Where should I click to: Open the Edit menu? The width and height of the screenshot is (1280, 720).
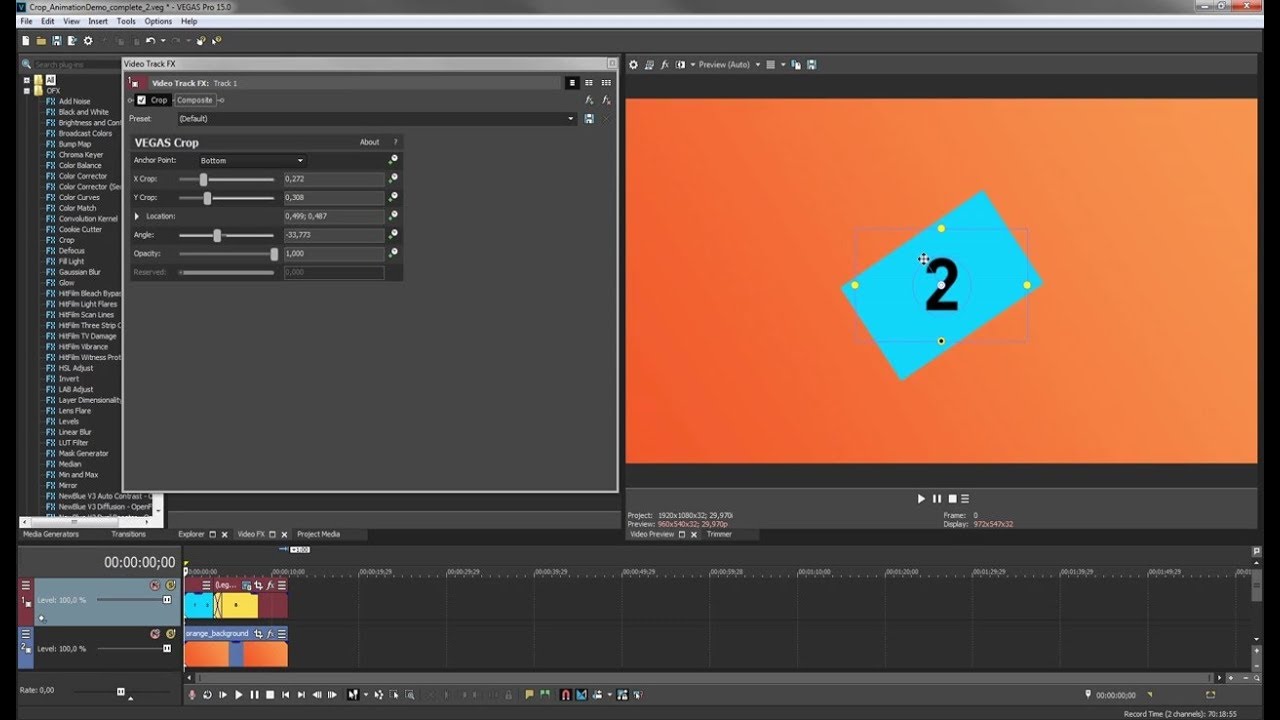coord(48,21)
